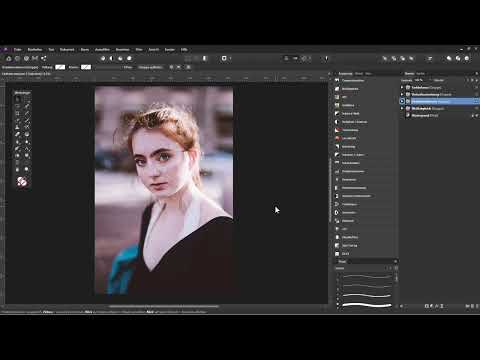Select the thickest brush stroke preset
Image resolution: width=480 pixels, height=360 pixels.
coord(367,305)
